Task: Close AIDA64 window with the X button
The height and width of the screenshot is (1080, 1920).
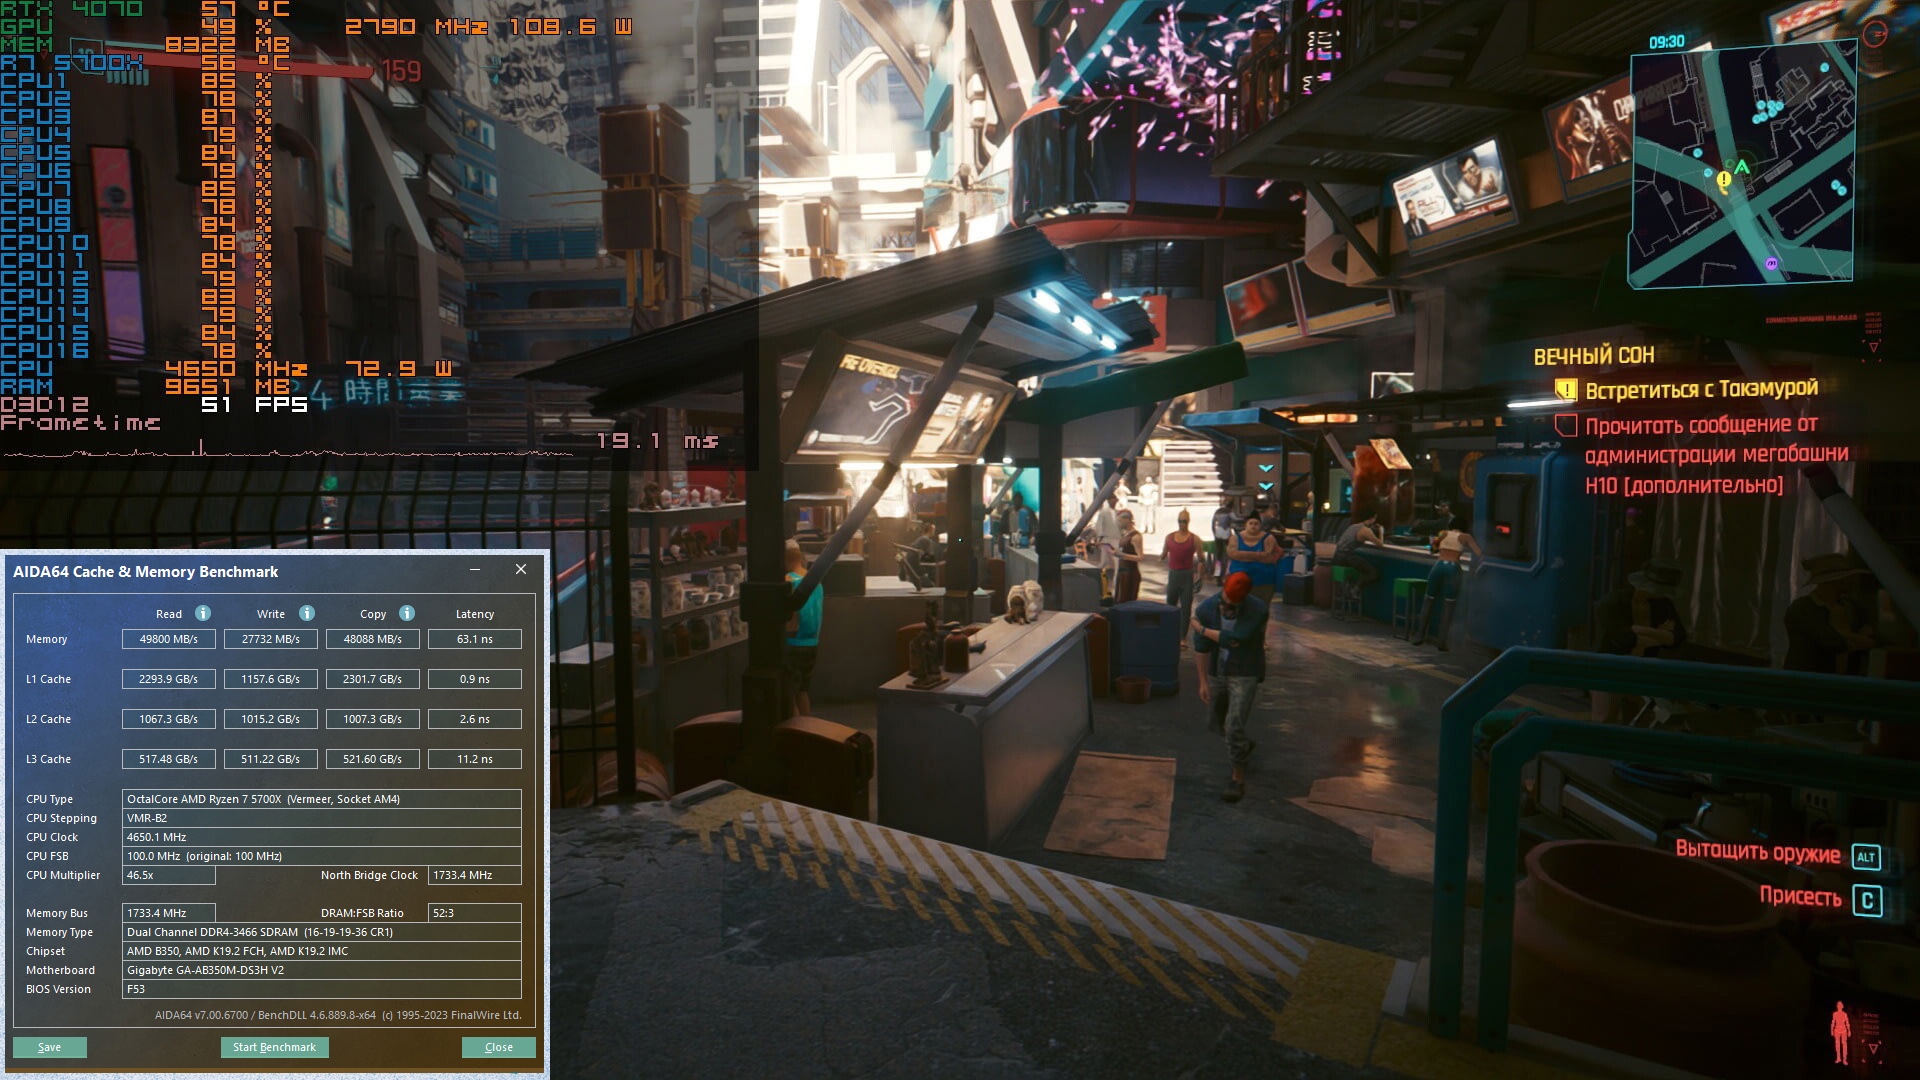Action: 521,569
